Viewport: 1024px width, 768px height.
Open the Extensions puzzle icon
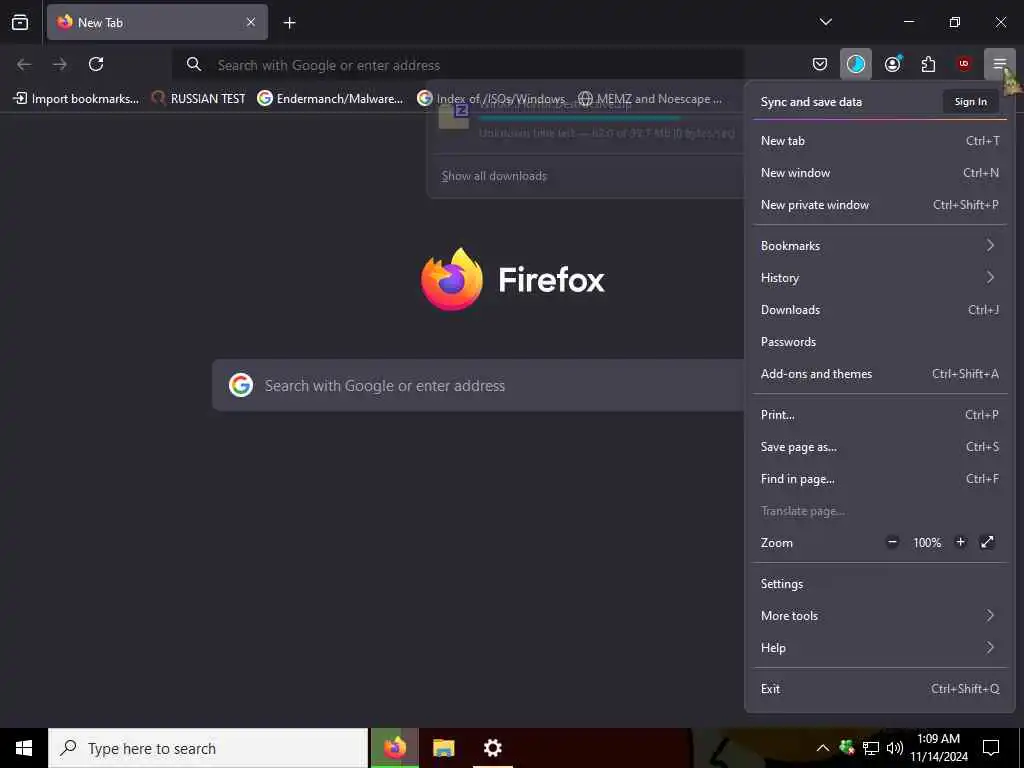[928, 64]
